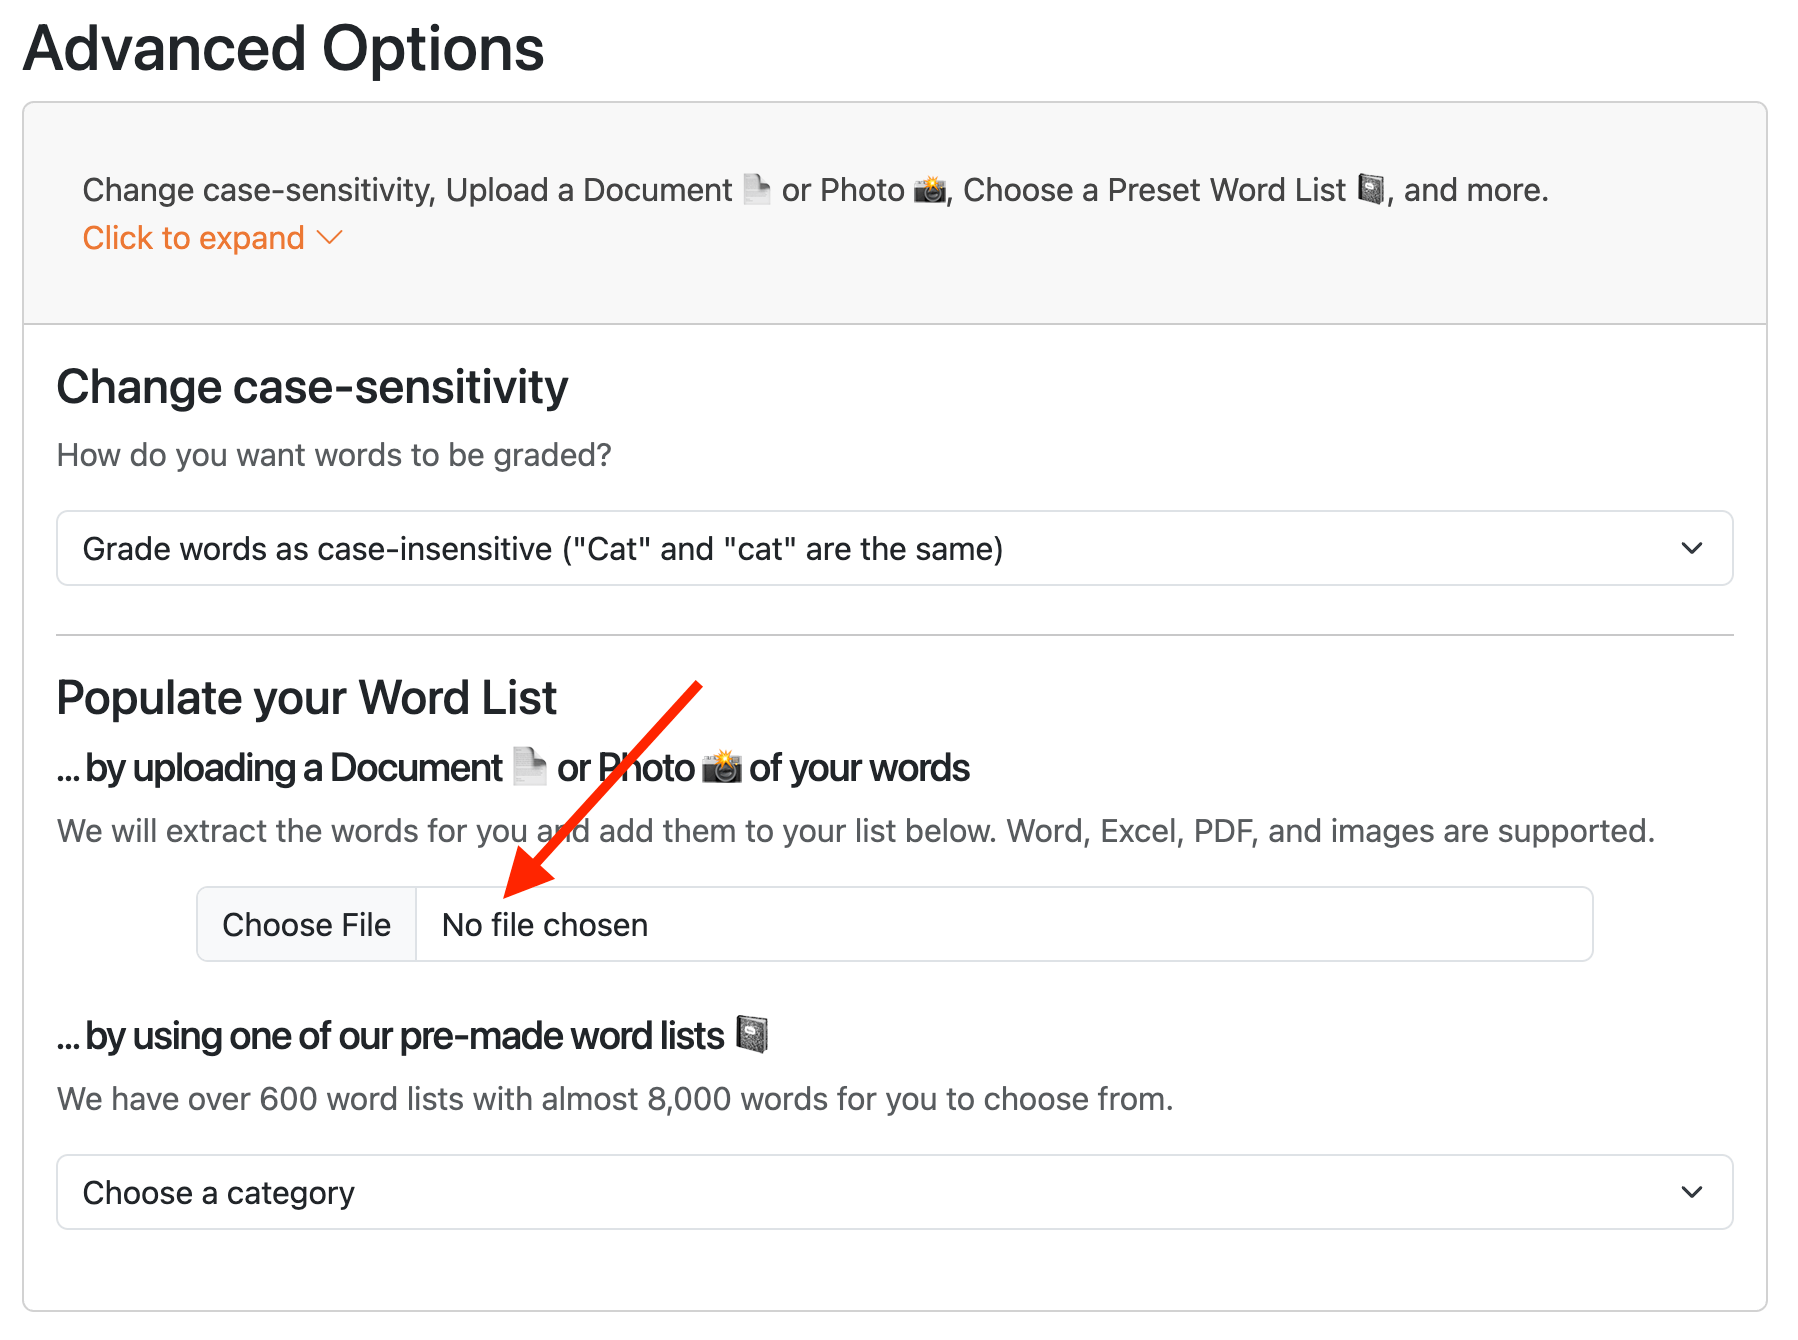
Task: Click the red arrow pointing to file upload
Action: coord(600,790)
